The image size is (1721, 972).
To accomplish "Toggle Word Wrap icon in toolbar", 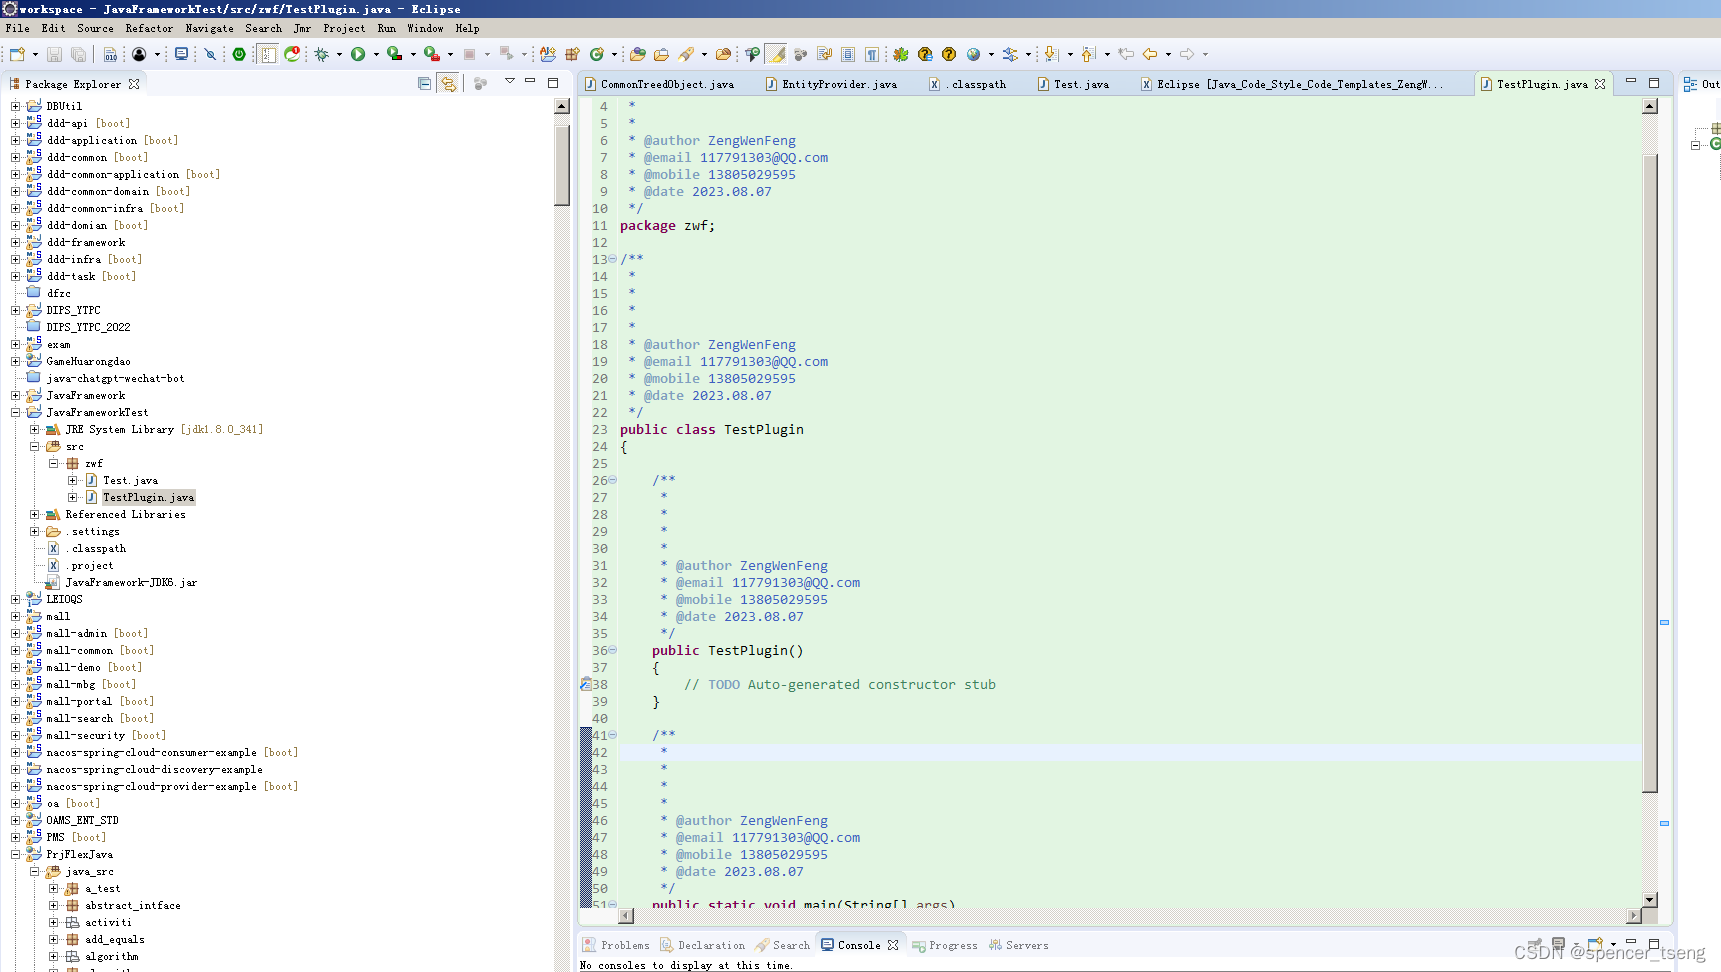I will [824, 54].
